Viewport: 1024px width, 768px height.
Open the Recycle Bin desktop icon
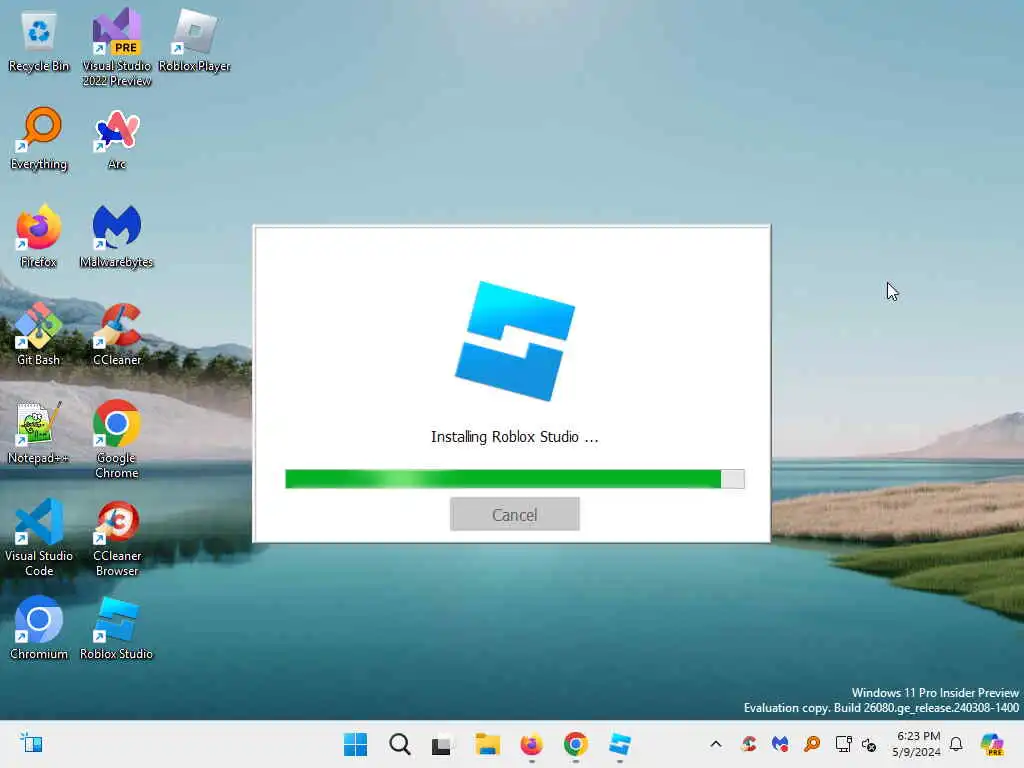pyautogui.click(x=39, y=42)
